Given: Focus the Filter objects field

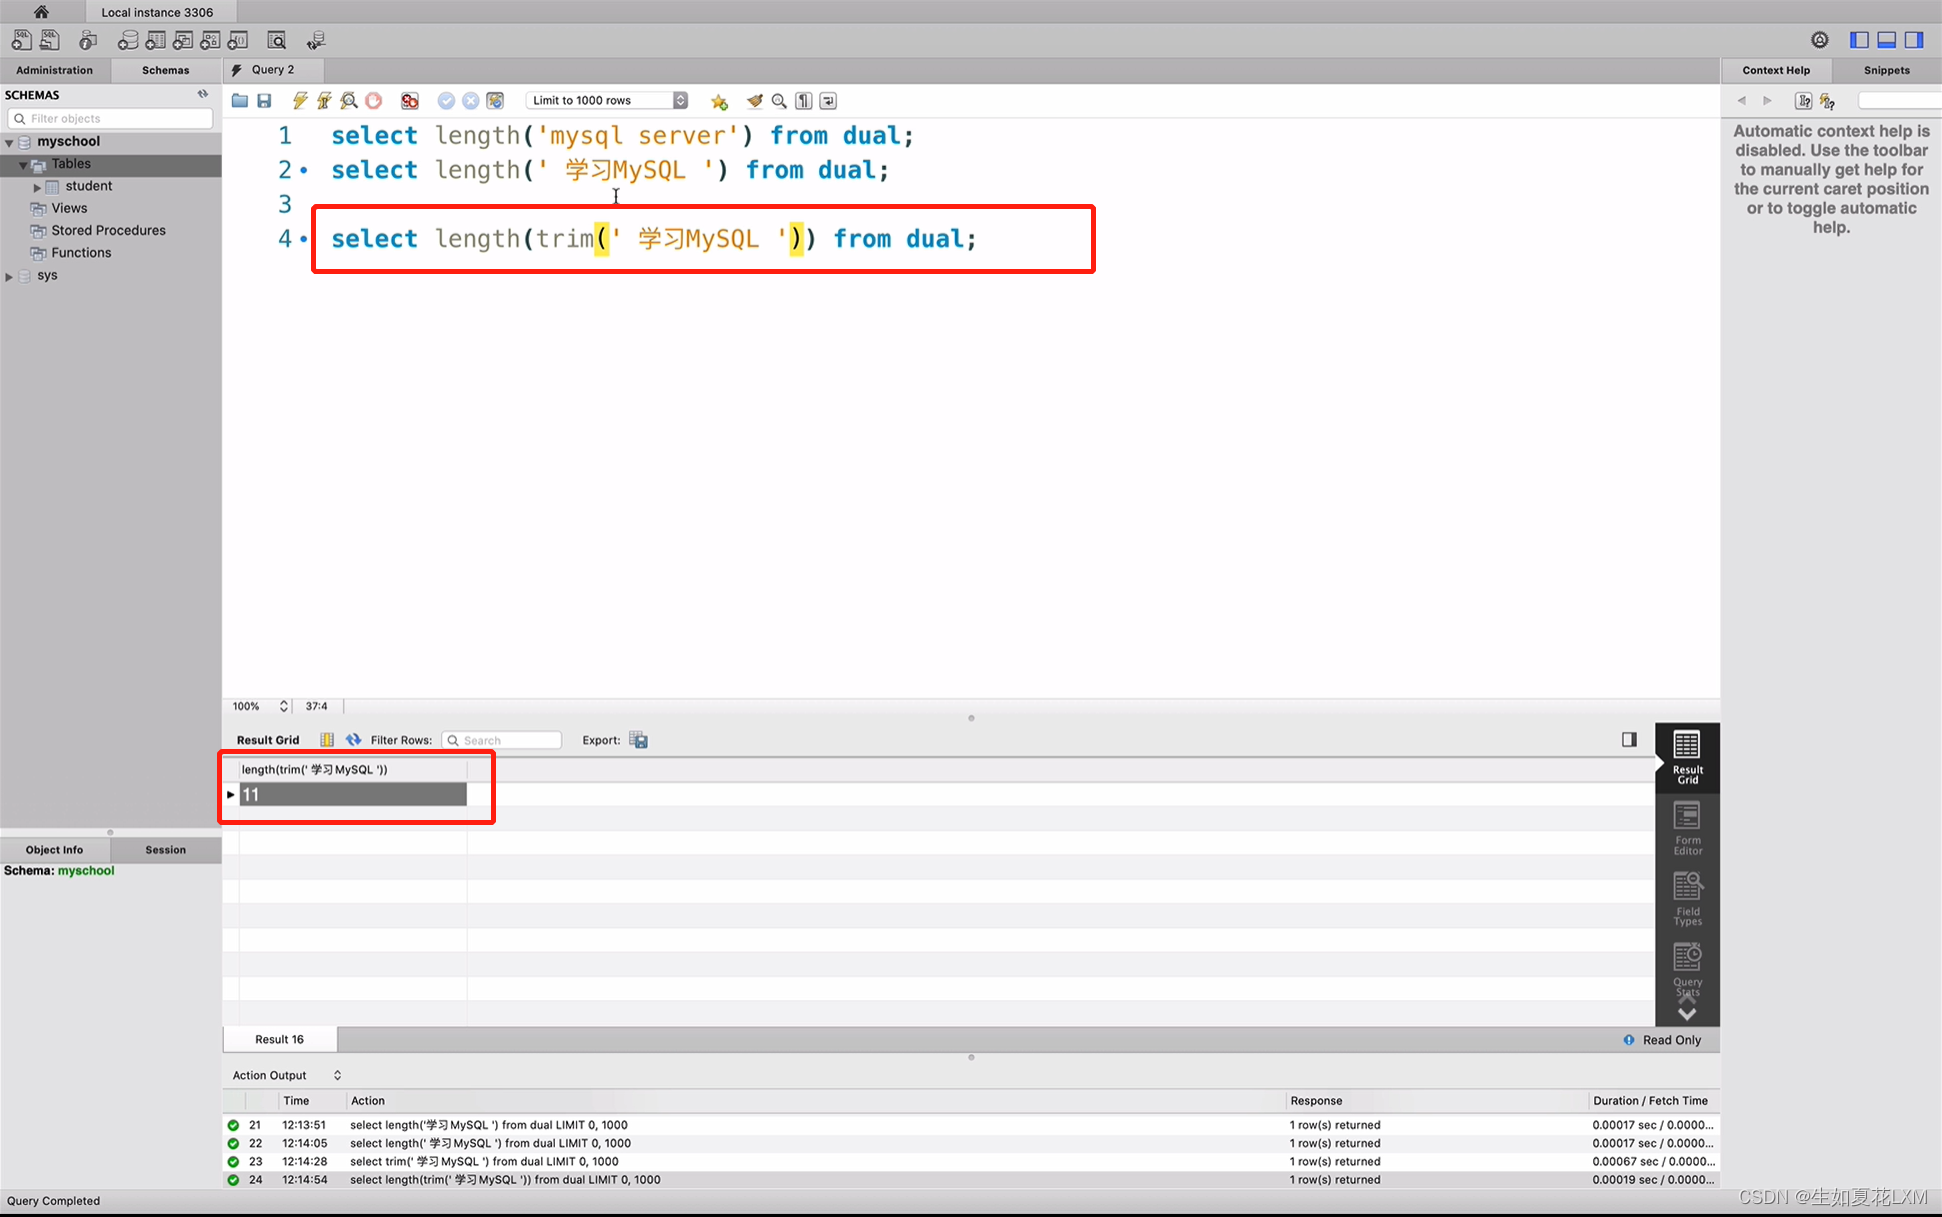Looking at the screenshot, I should point(110,118).
